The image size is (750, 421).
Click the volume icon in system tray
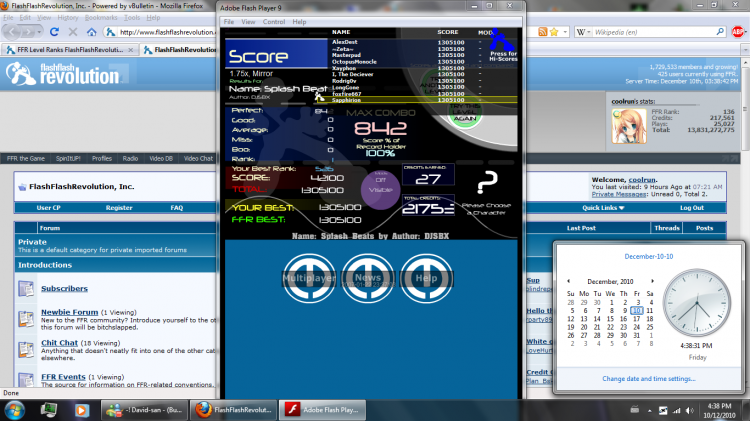pyautogui.click(x=689, y=410)
